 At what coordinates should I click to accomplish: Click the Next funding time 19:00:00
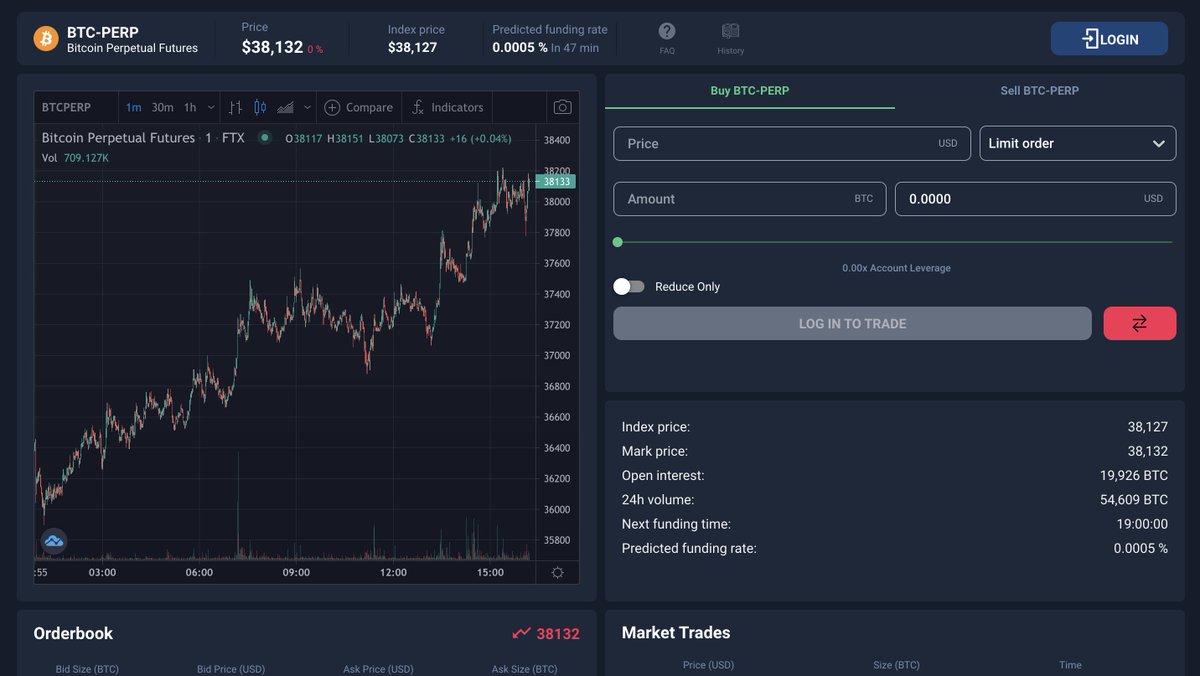(1142, 524)
